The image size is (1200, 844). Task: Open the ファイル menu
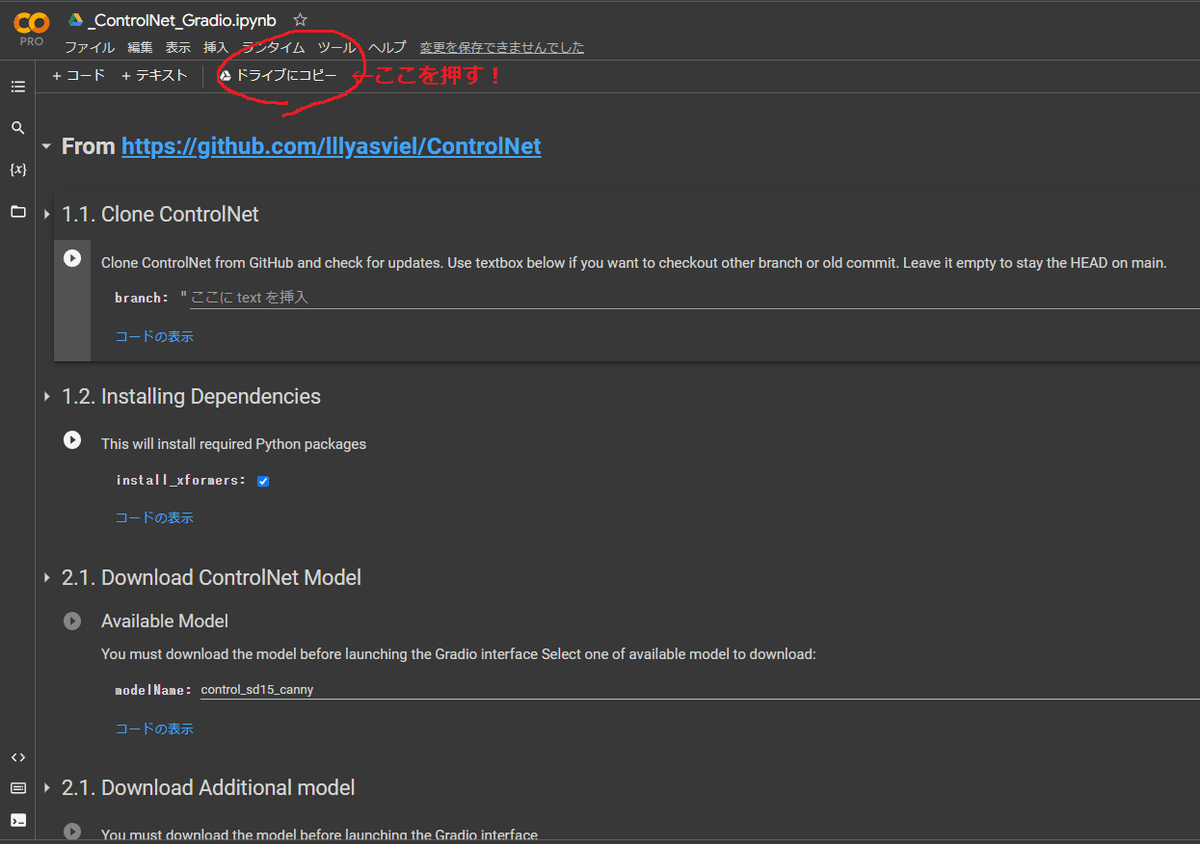tap(90, 47)
